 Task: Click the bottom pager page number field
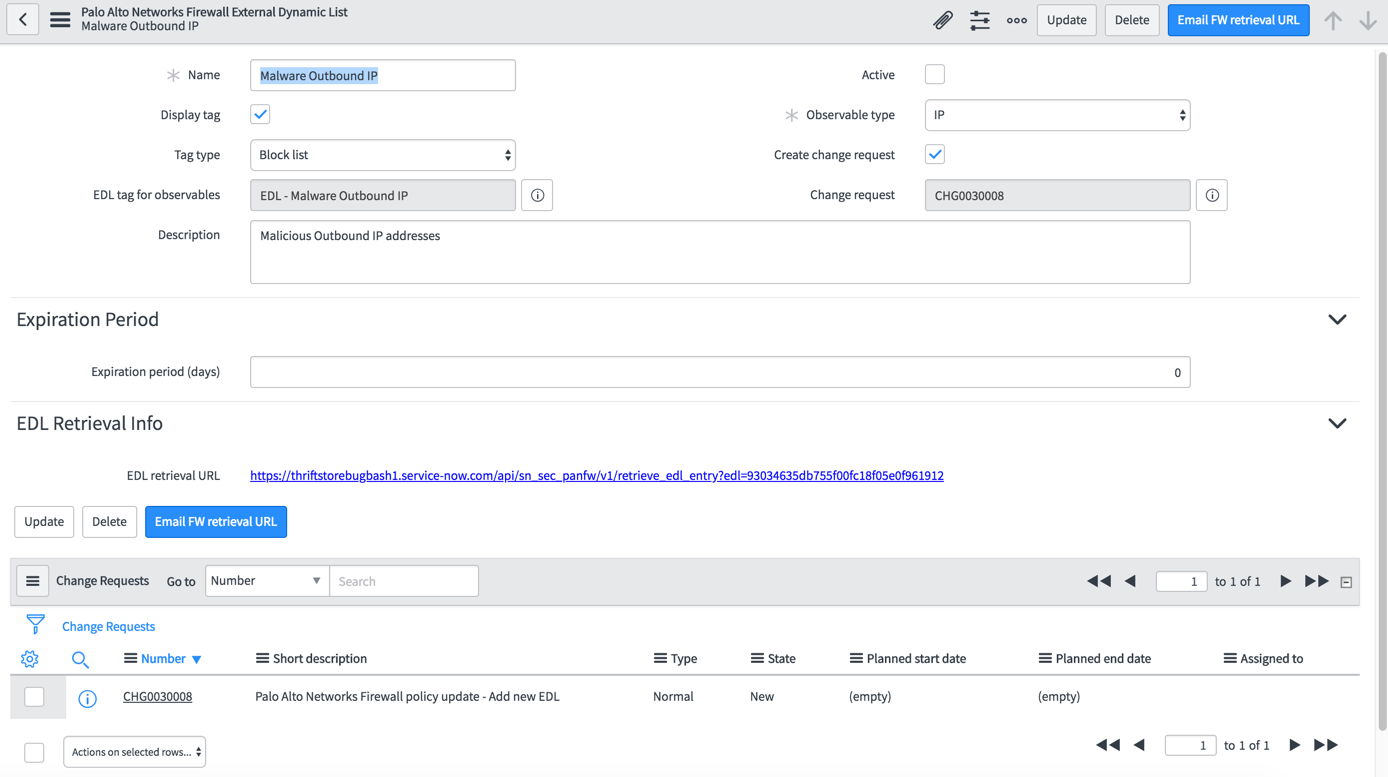1190,745
